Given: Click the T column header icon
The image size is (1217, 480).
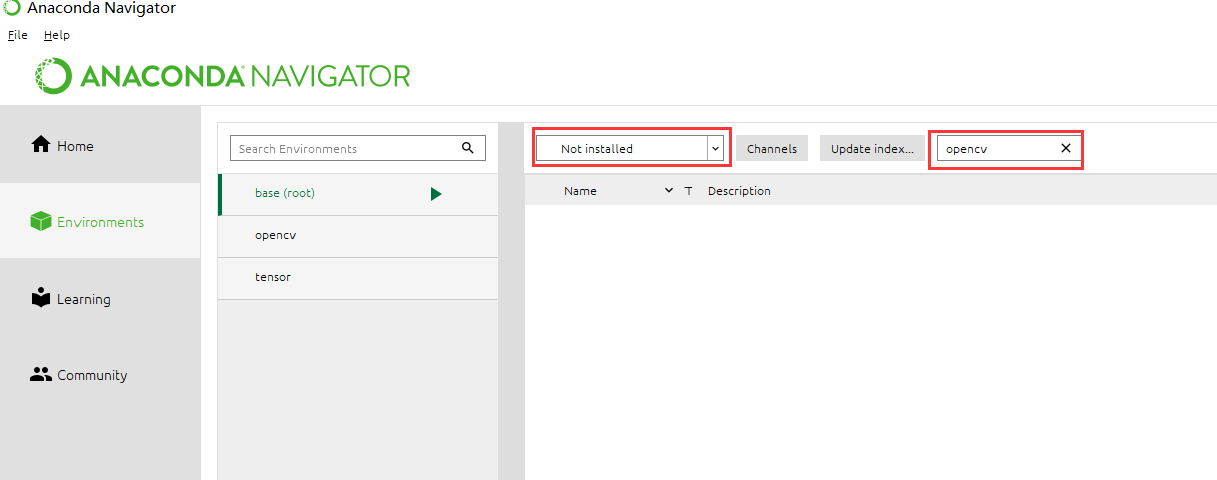Looking at the screenshot, I should (x=688, y=191).
